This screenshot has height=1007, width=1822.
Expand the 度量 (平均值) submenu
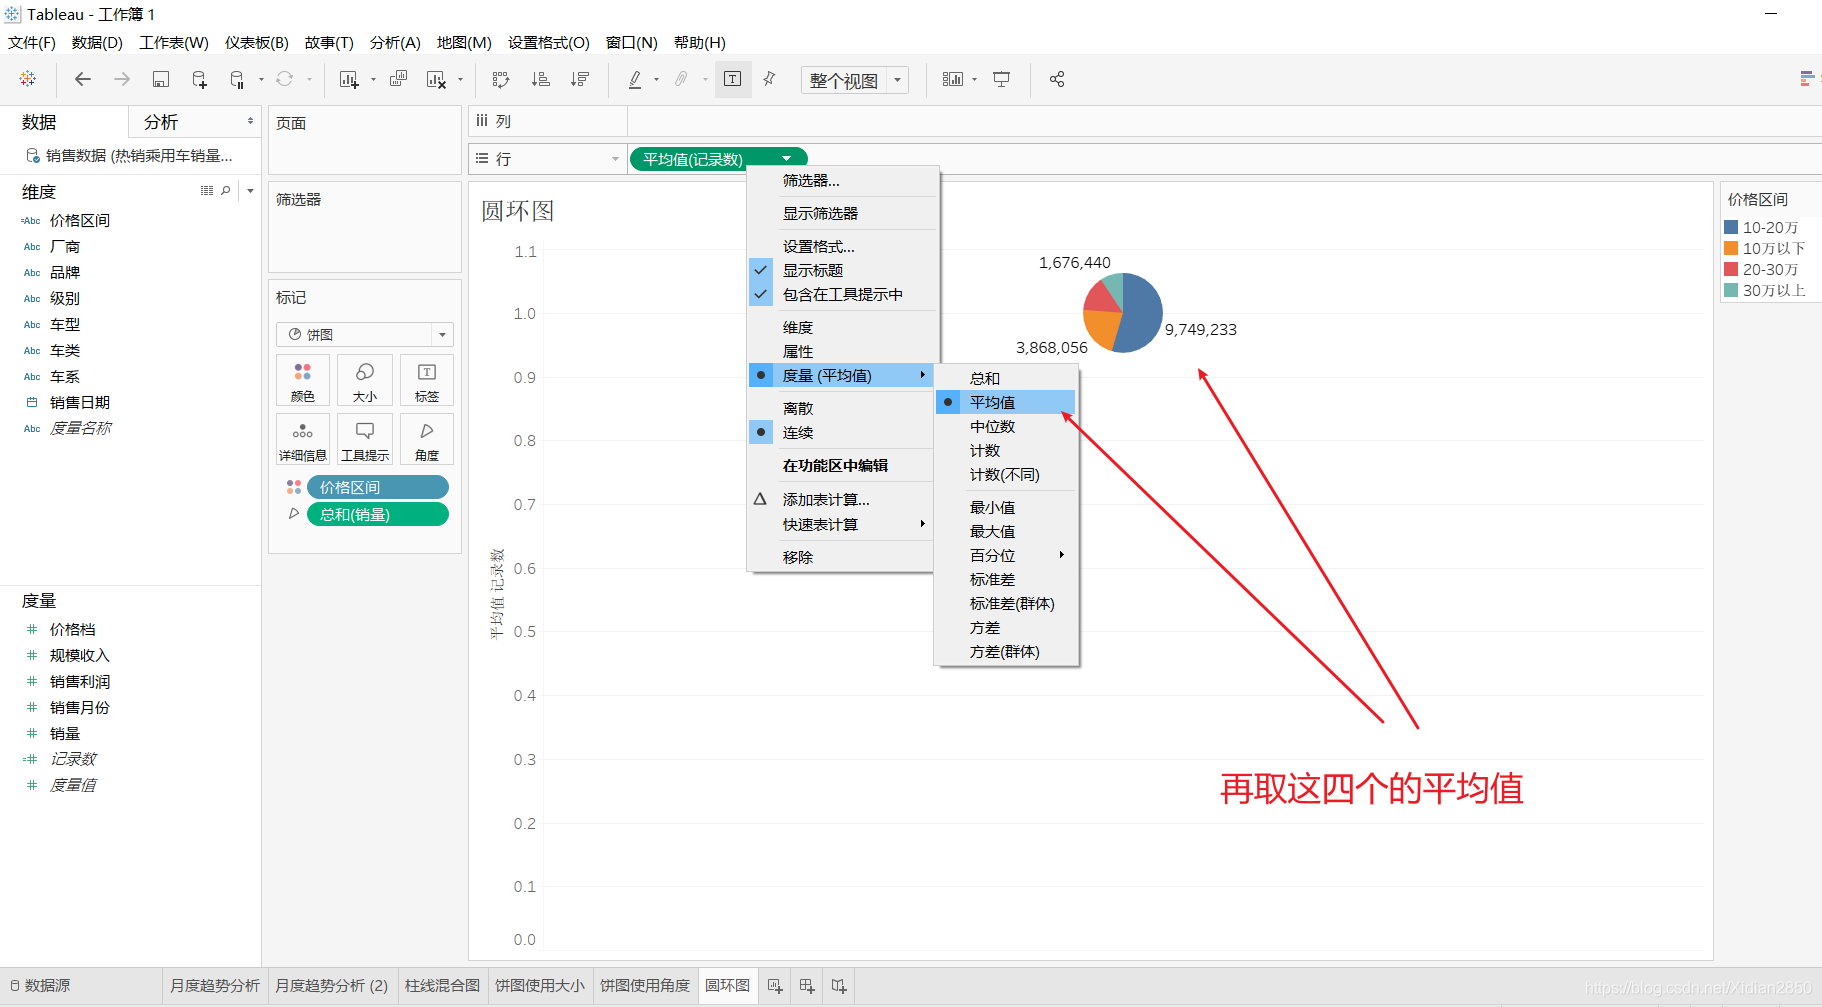840,376
